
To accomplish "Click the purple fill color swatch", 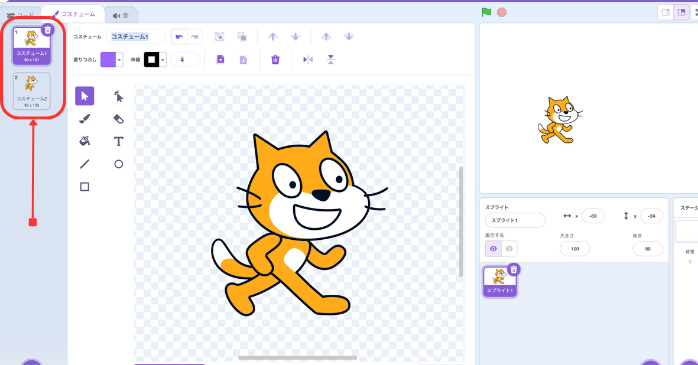I will coord(108,60).
